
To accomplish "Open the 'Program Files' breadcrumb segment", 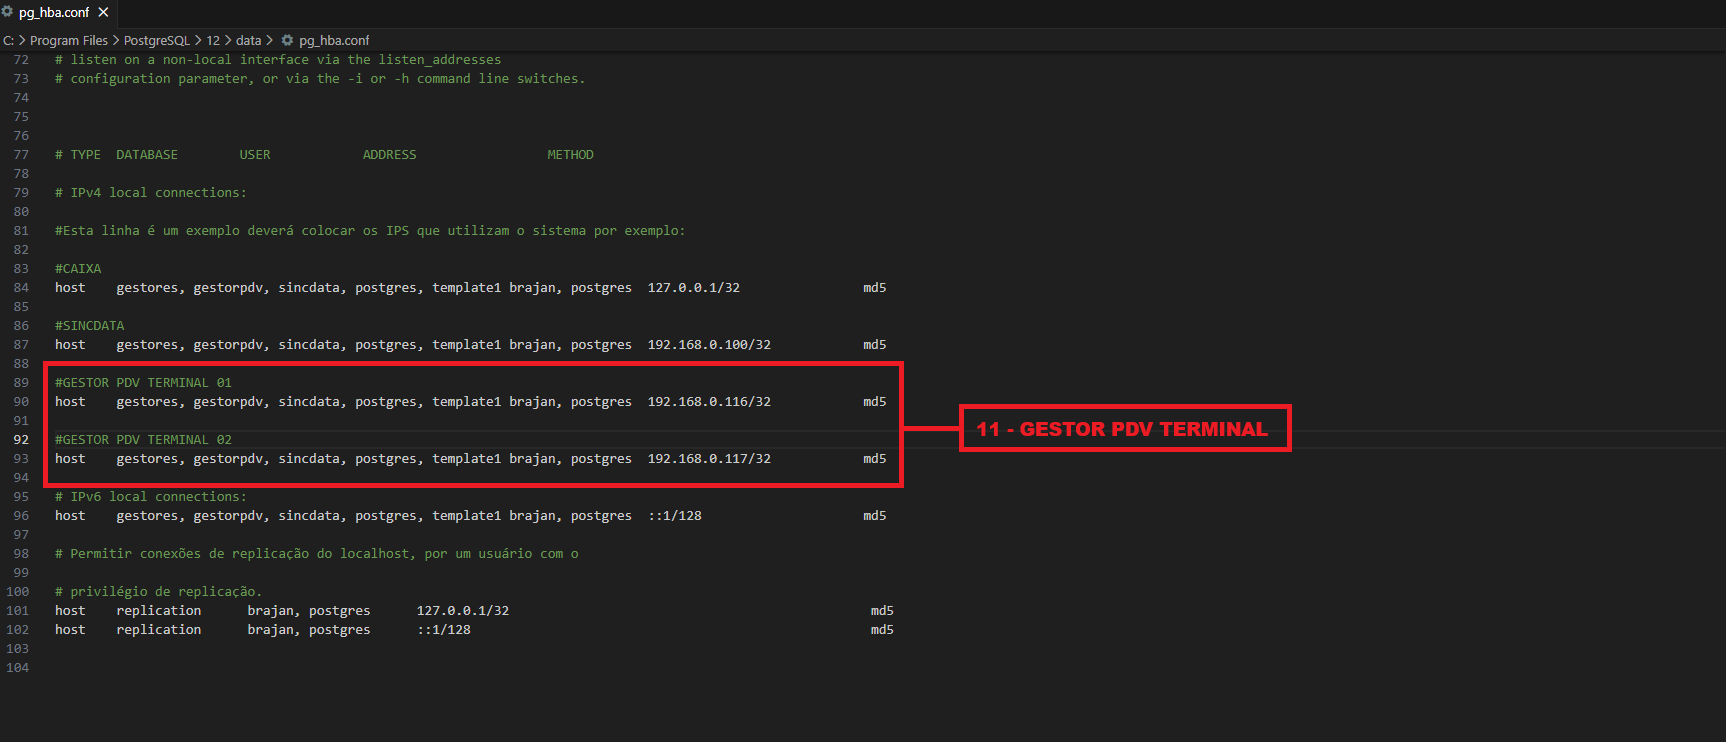I will click(68, 40).
